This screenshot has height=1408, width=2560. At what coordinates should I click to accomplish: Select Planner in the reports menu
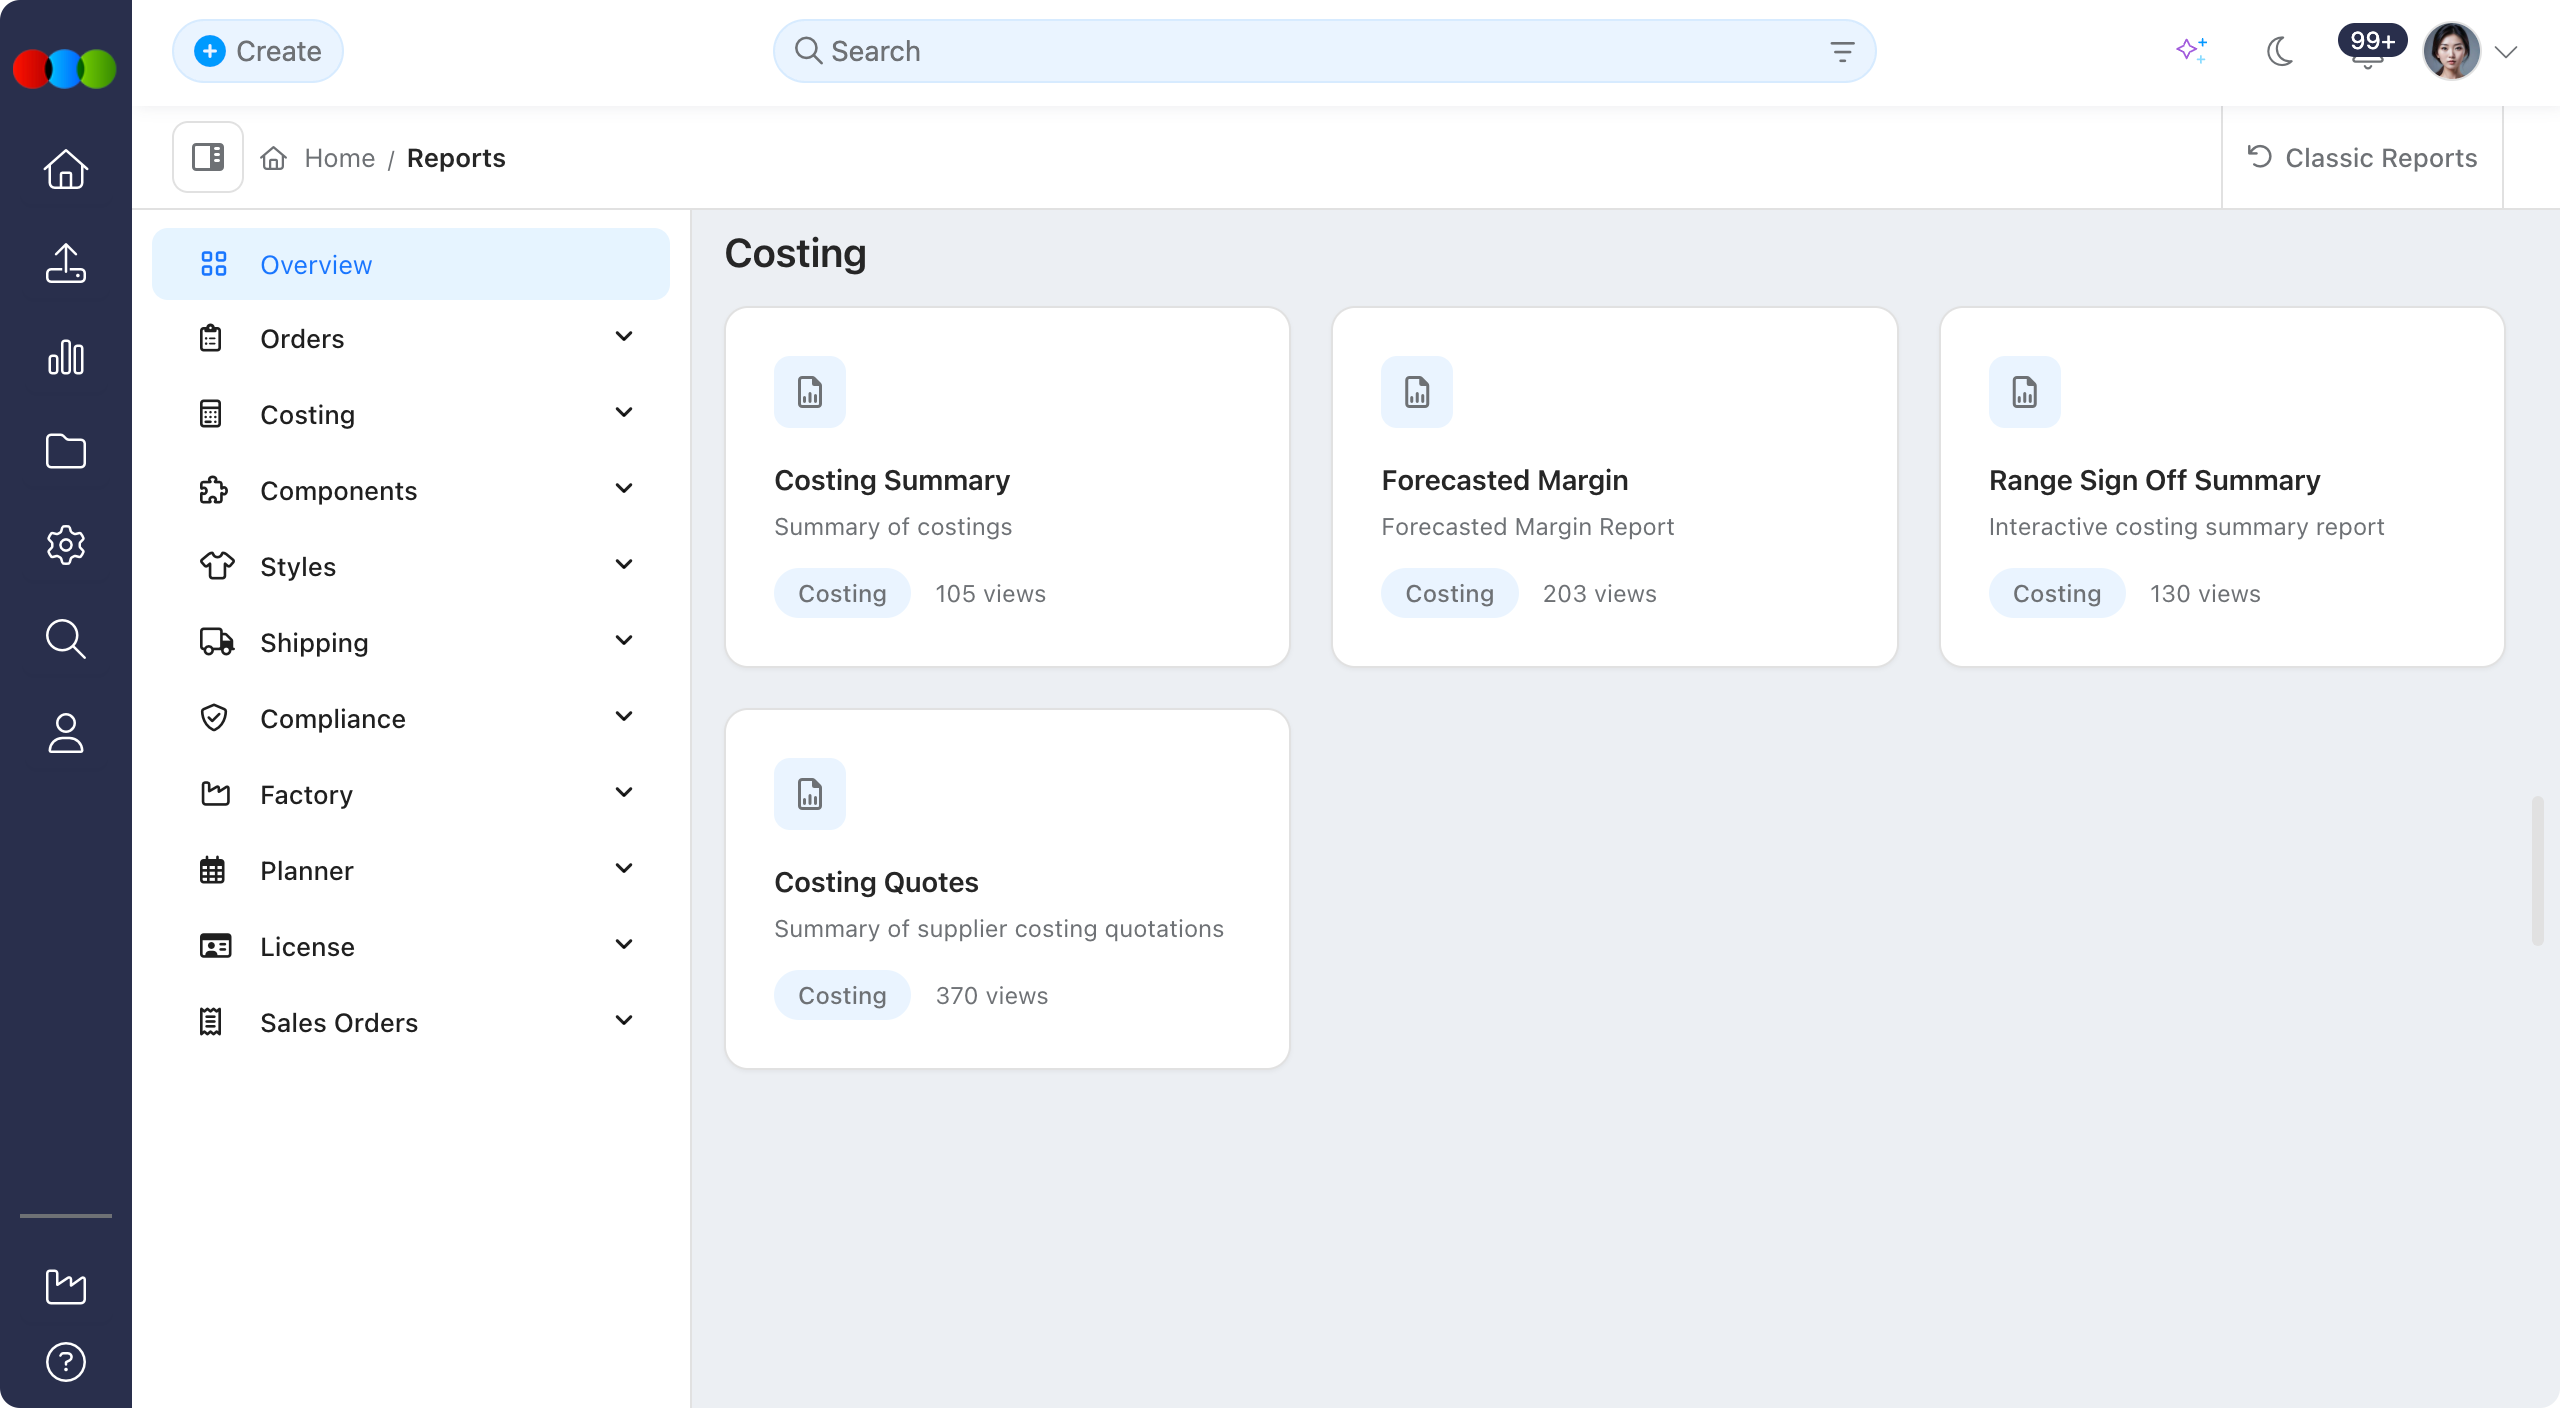tap(411, 870)
